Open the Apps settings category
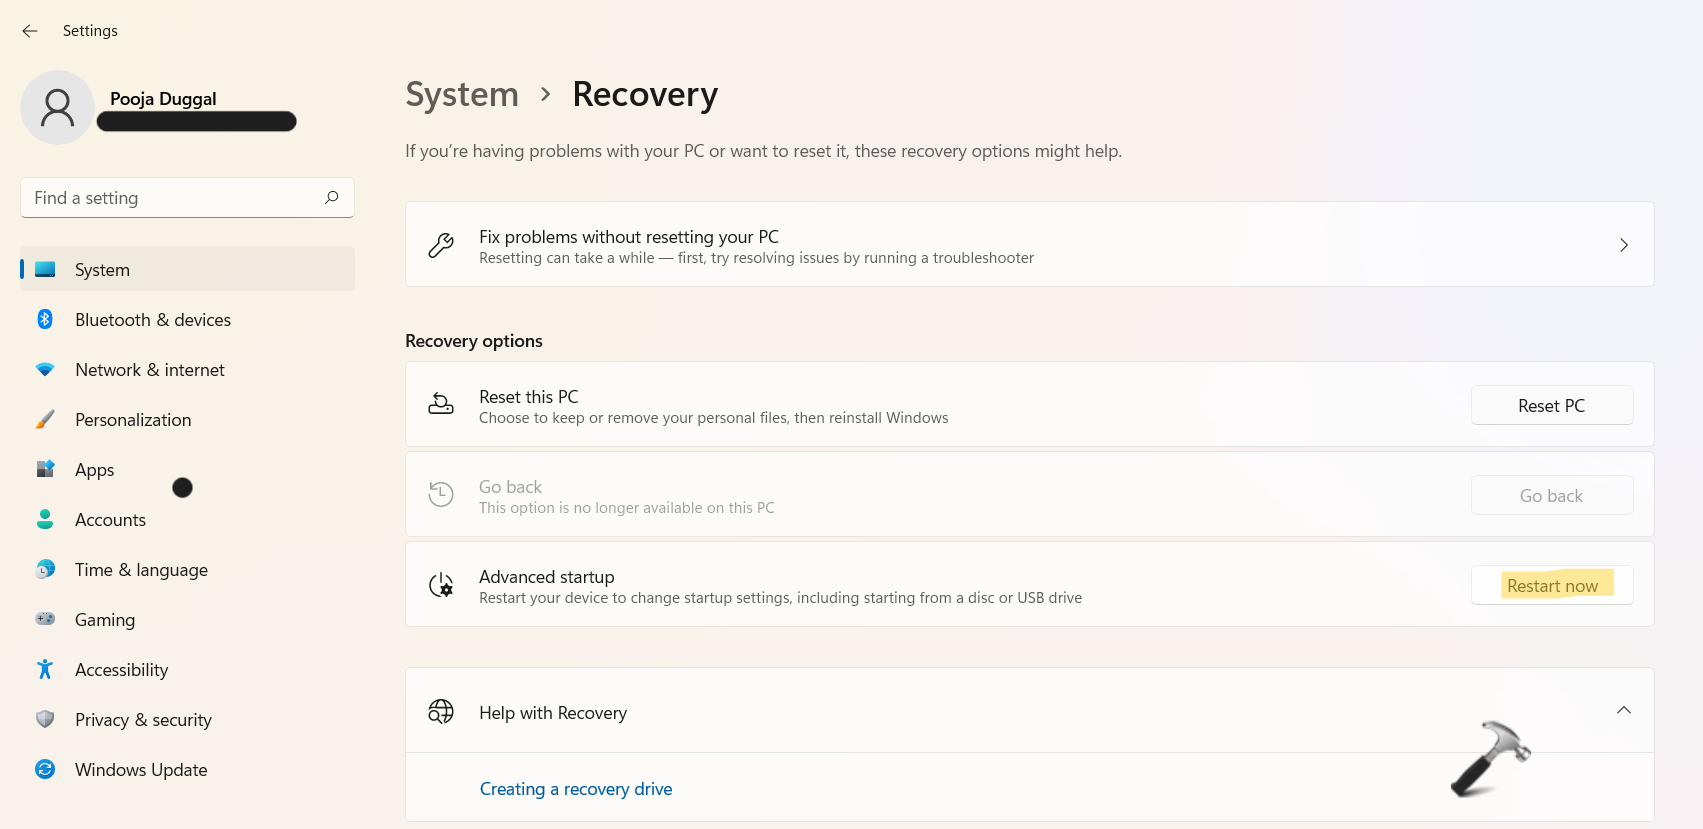1703x829 pixels. [95, 470]
